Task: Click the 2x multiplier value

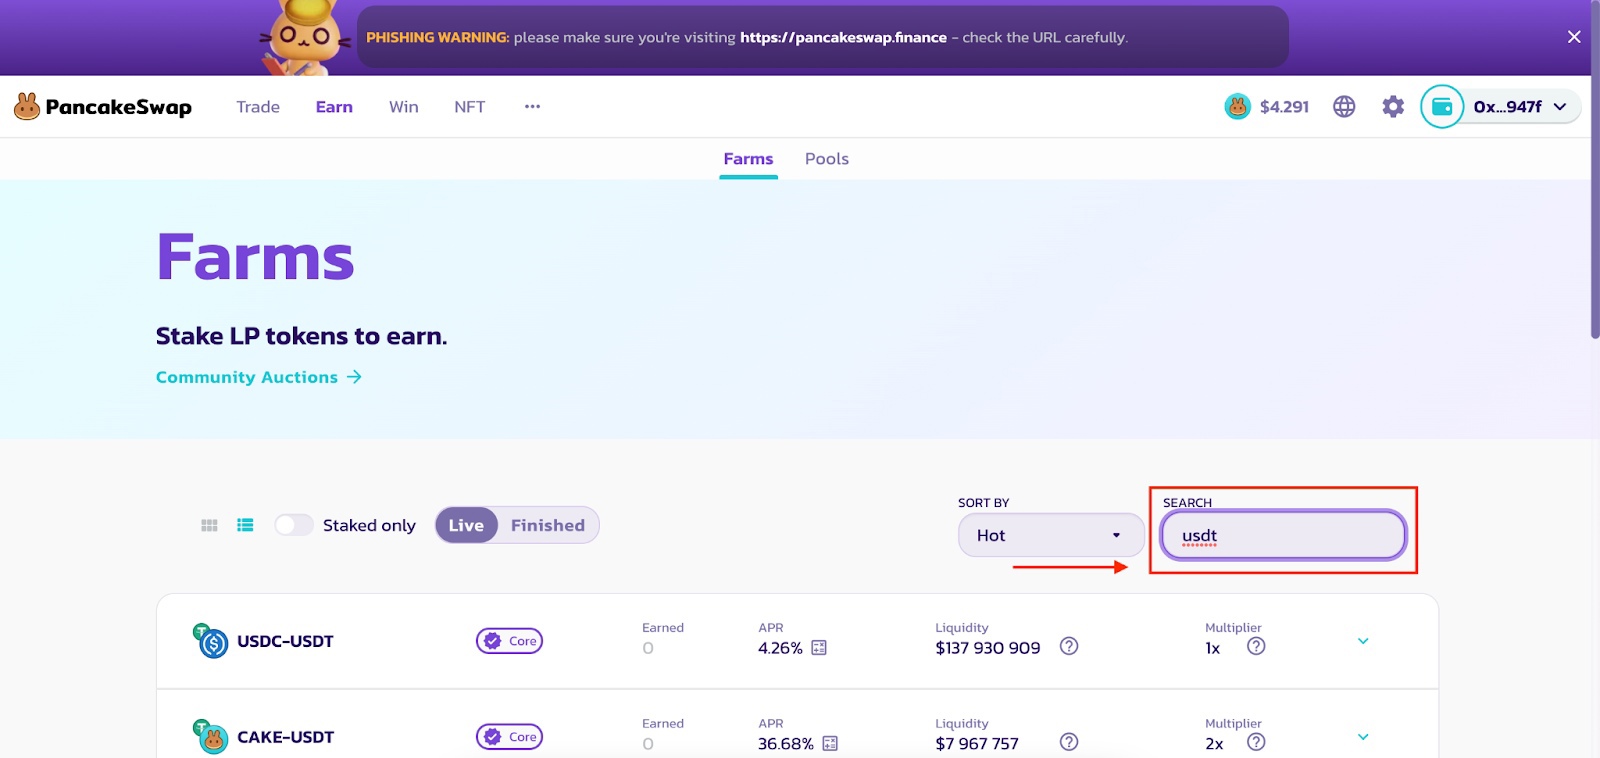Action: click(1214, 744)
